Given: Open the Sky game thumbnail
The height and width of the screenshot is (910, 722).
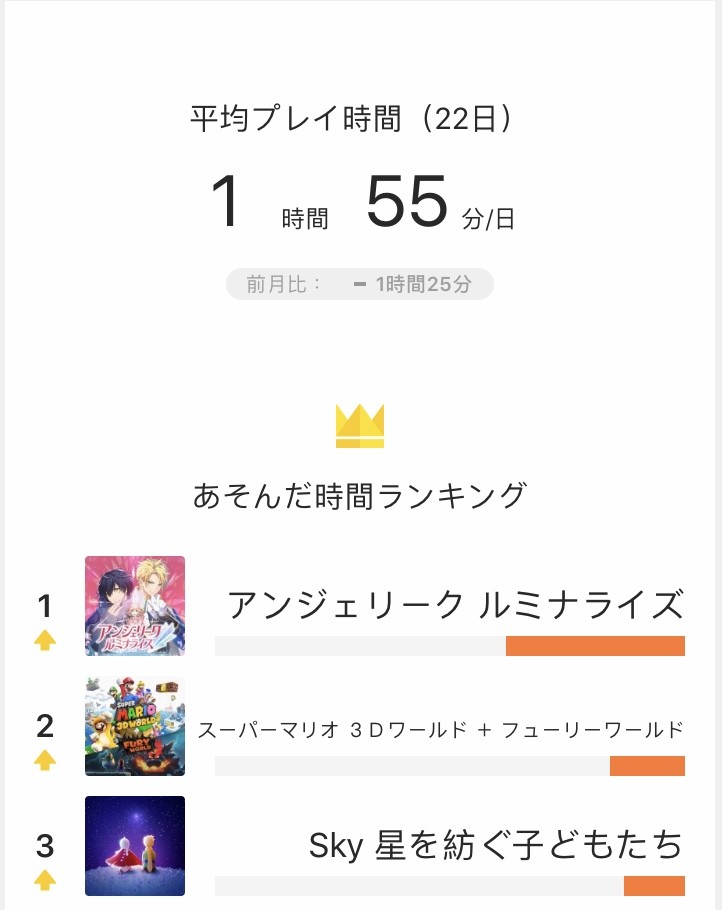Looking at the screenshot, I should (135, 846).
